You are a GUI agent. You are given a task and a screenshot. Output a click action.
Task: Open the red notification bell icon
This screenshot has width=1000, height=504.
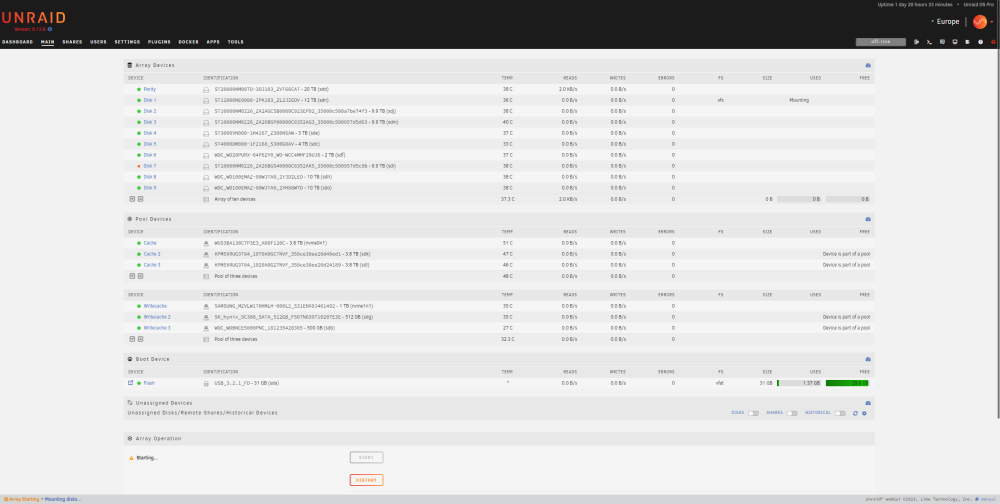(993, 42)
